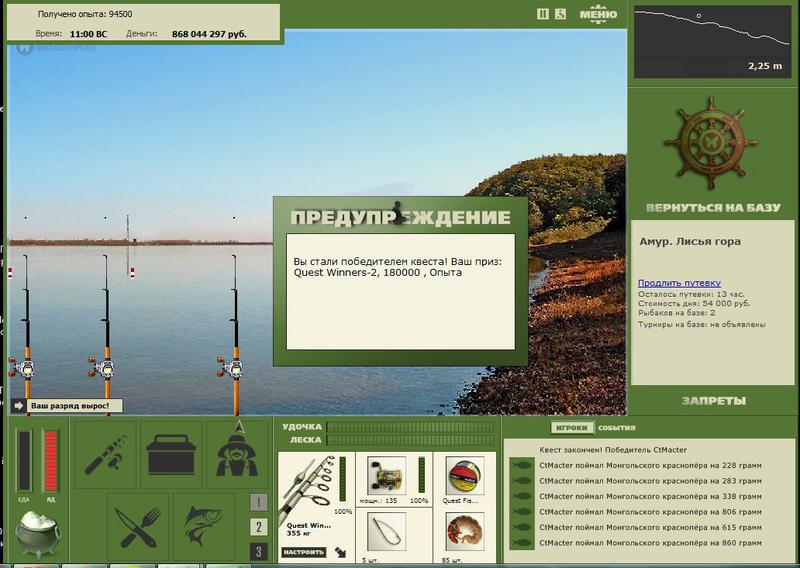The width and height of the screenshot is (800, 568).
Task: Click ВЕРНУТЬСЯ НА БАЗУ
Action: tap(713, 208)
